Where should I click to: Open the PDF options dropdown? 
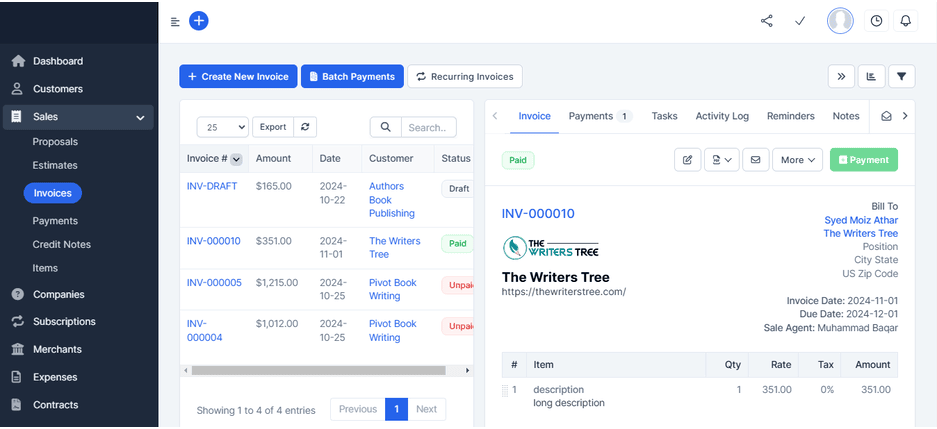[x=721, y=160]
